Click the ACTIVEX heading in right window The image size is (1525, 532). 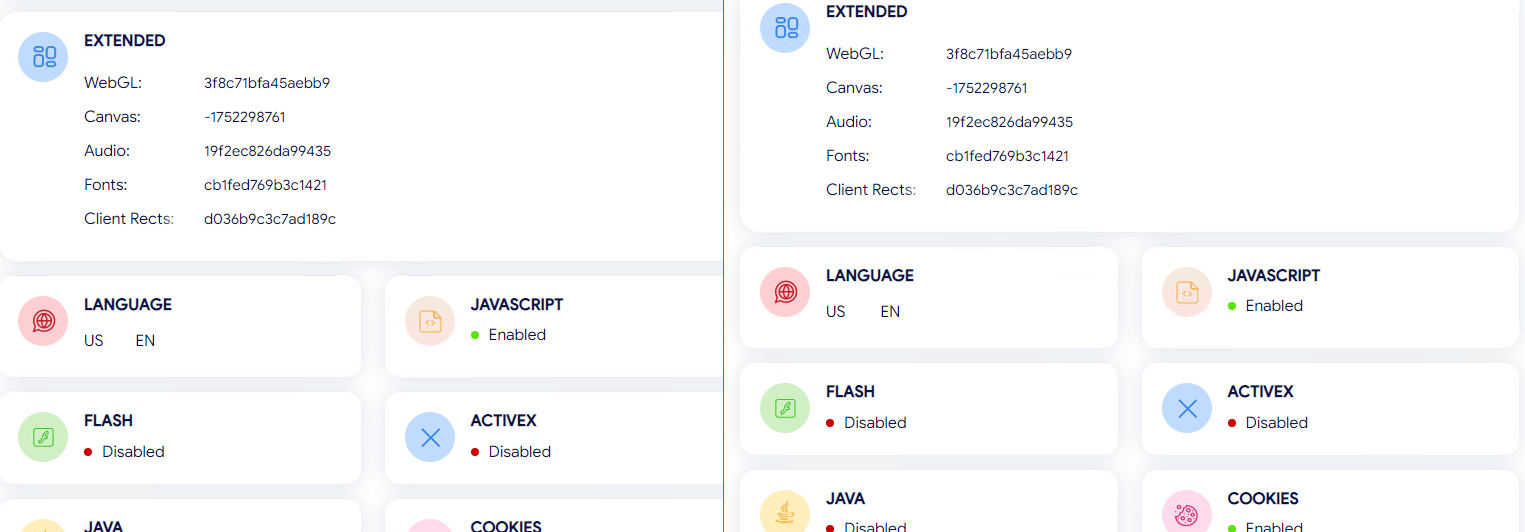[1261, 392]
